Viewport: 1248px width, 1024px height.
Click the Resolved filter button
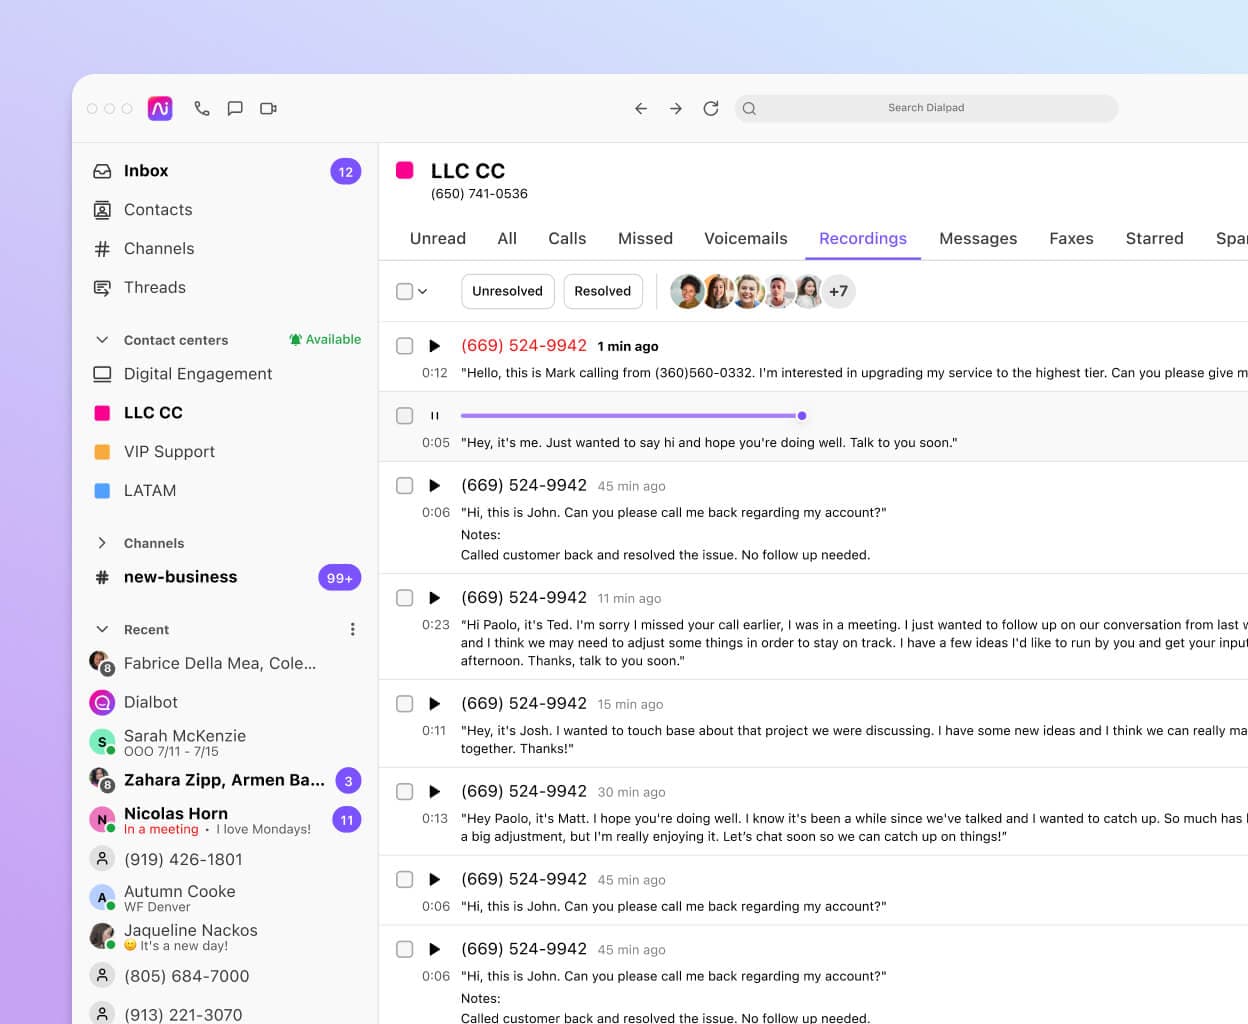coord(602,291)
